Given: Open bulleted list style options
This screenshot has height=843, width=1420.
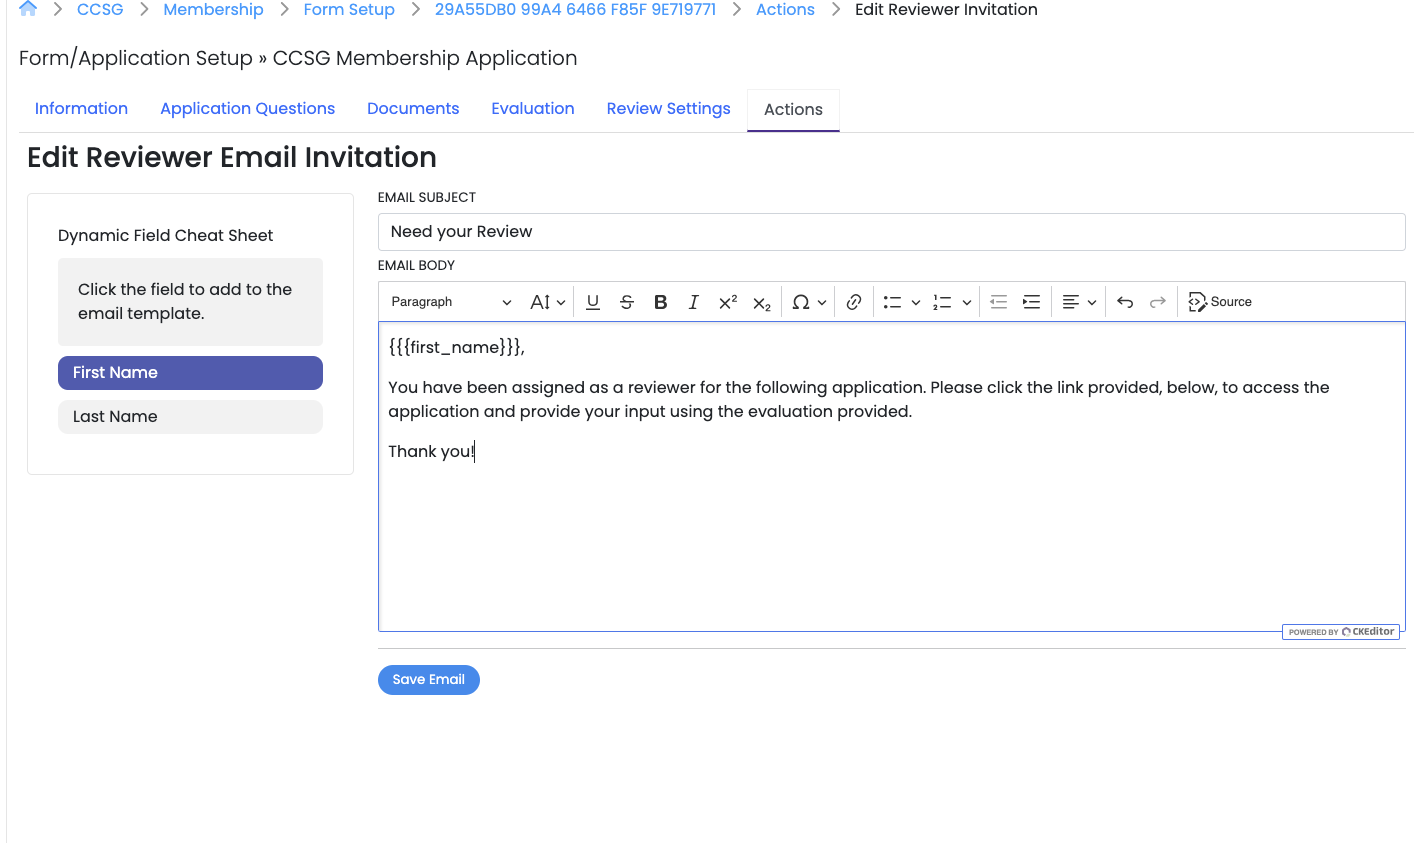Looking at the screenshot, I should [x=915, y=302].
